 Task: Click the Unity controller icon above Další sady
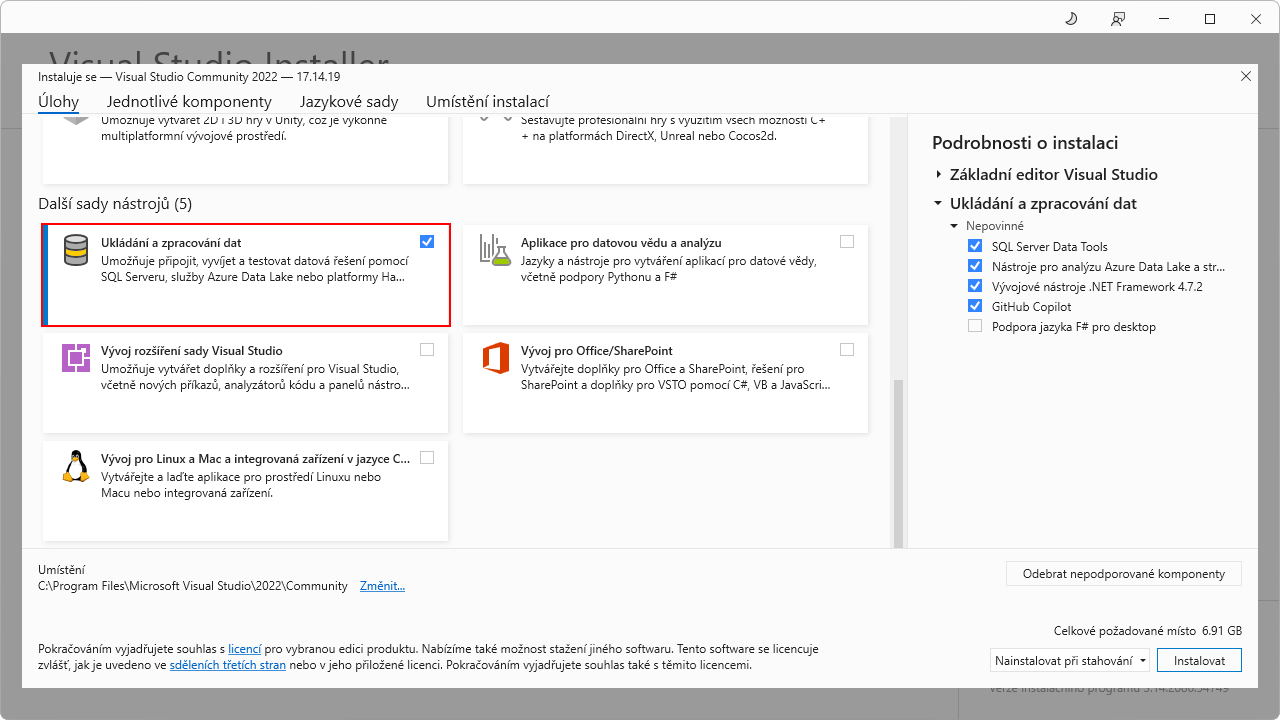pos(75,120)
